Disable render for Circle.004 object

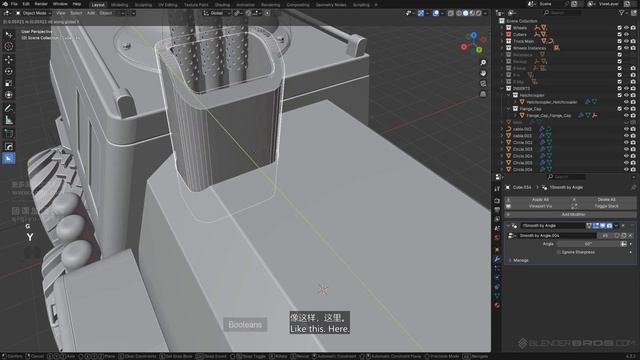tap(633, 156)
